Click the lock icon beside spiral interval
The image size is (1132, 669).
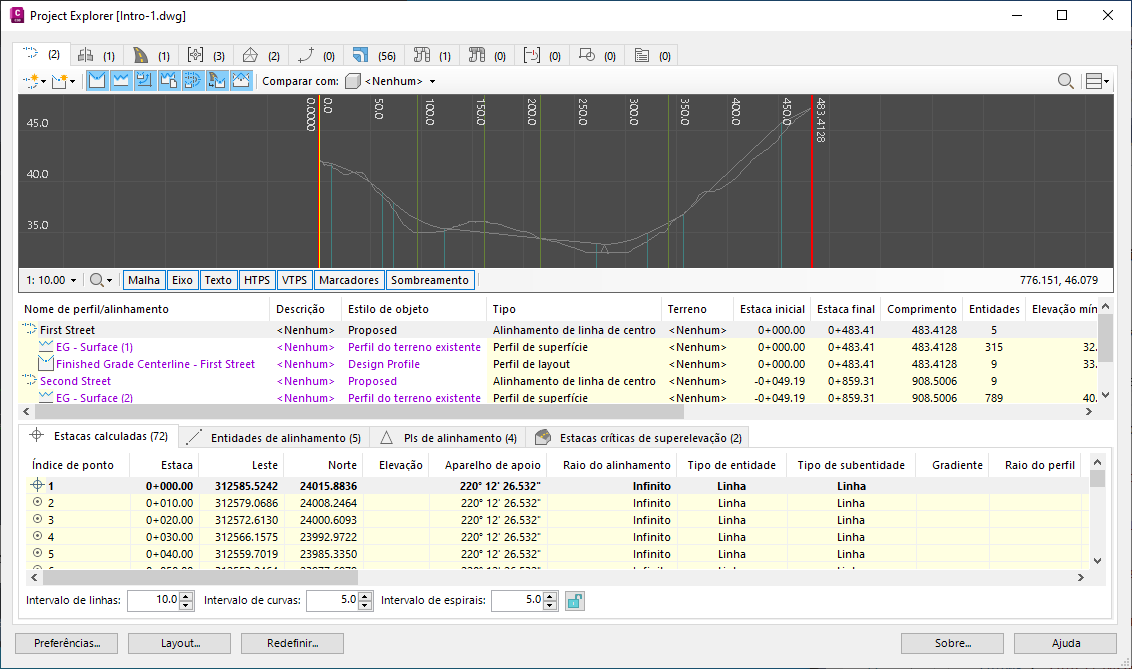tap(574, 600)
